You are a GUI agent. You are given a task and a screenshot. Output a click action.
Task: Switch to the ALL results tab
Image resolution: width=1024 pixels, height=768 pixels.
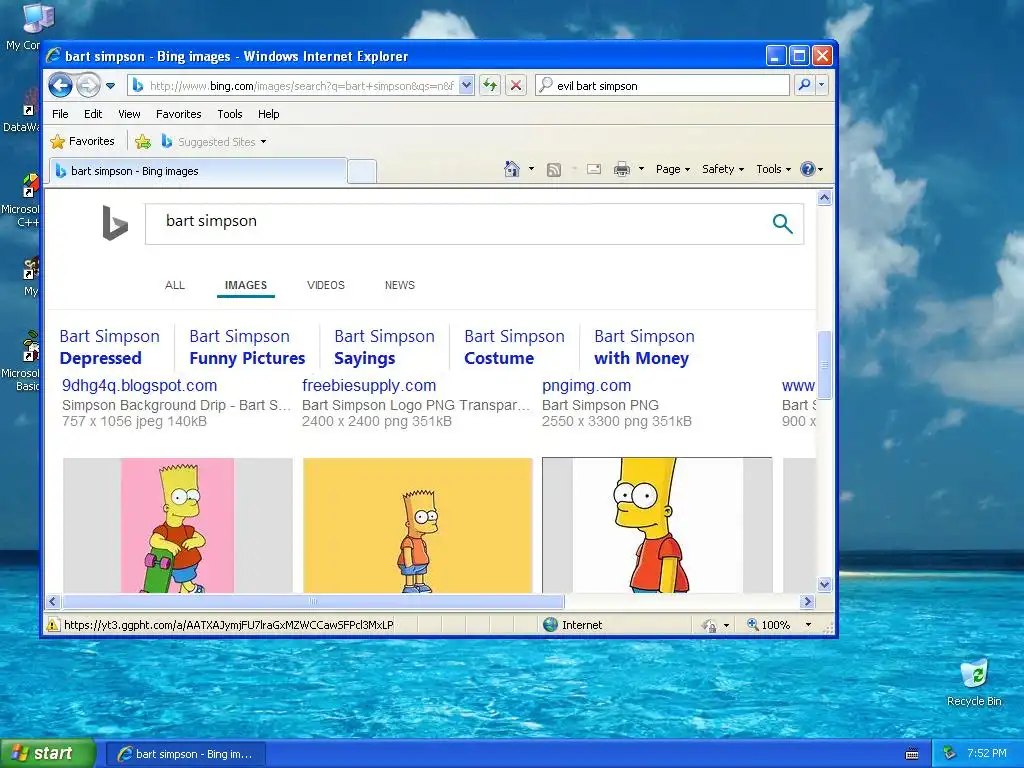point(175,285)
